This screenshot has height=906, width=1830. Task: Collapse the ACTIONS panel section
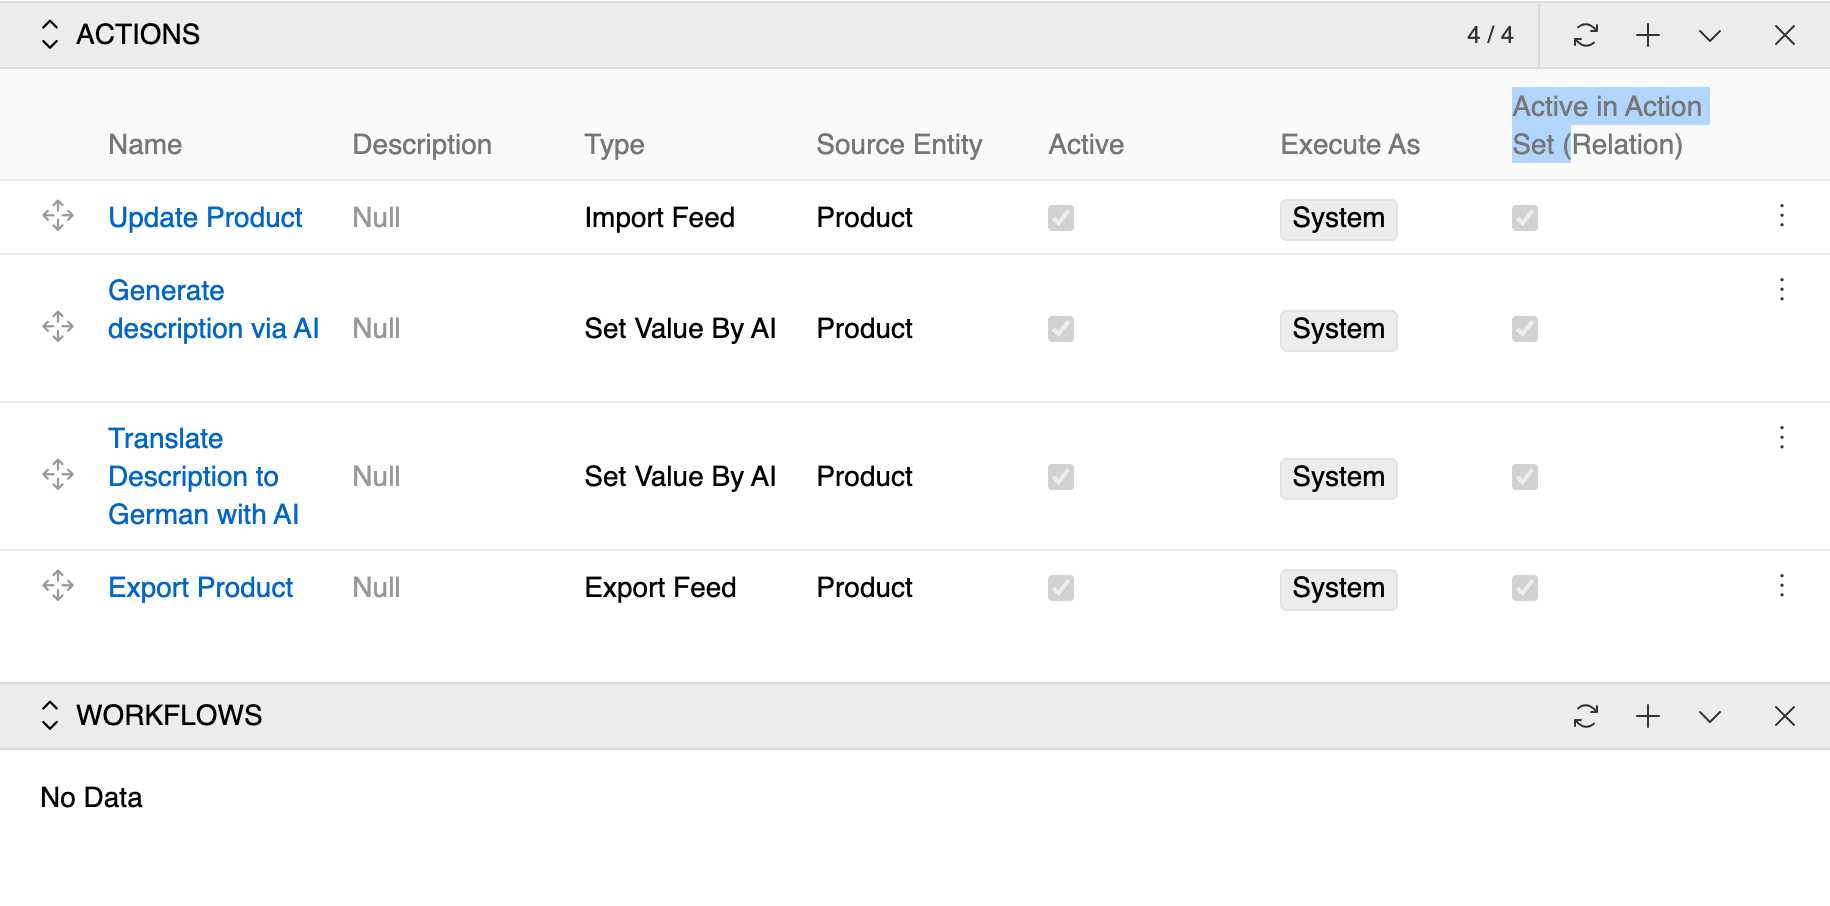pos(50,35)
